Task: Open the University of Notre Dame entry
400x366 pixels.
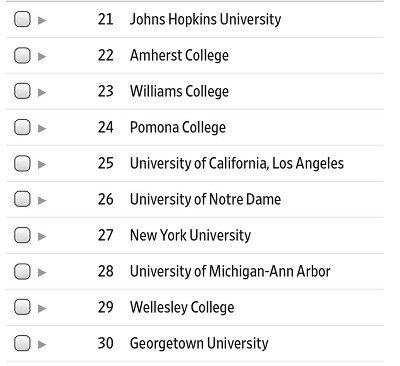Action: pyautogui.click(x=205, y=199)
